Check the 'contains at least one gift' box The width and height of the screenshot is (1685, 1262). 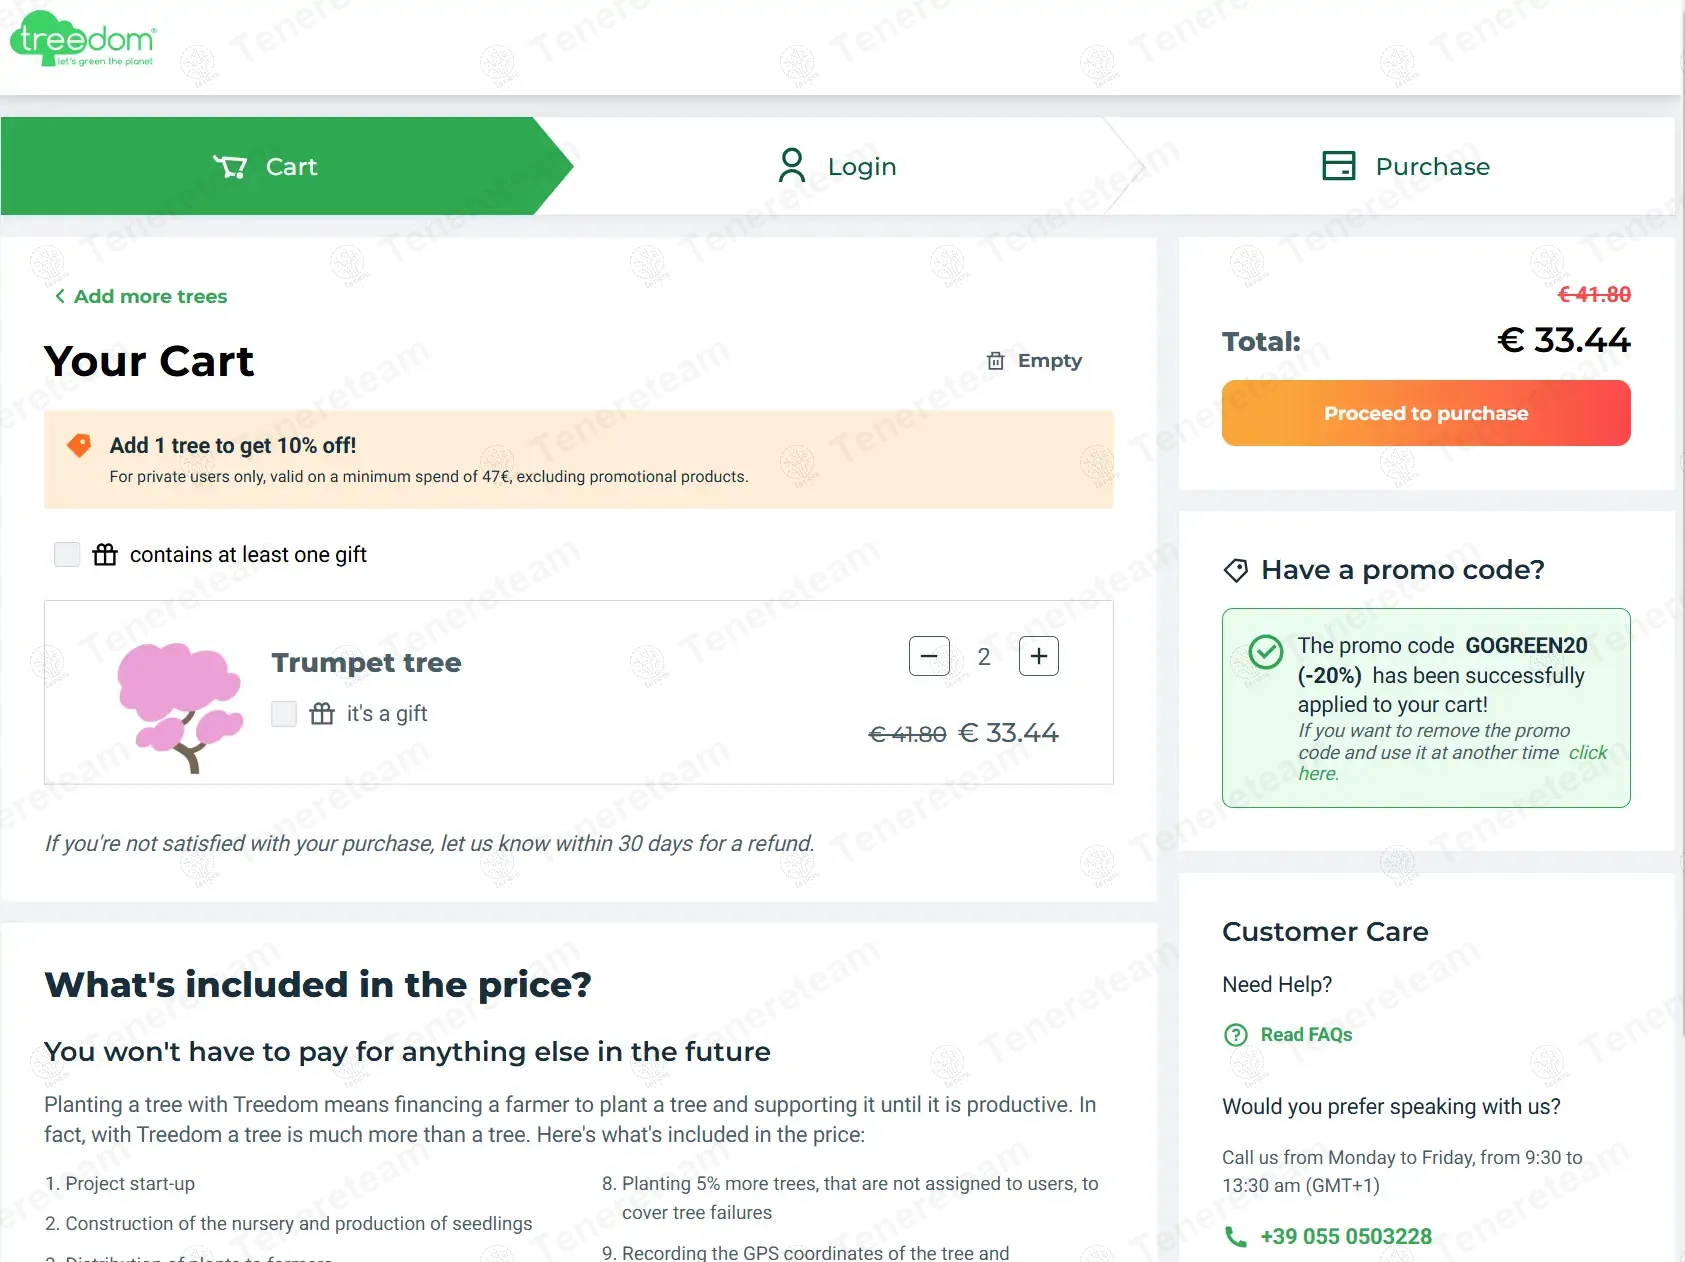pyautogui.click(x=67, y=555)
